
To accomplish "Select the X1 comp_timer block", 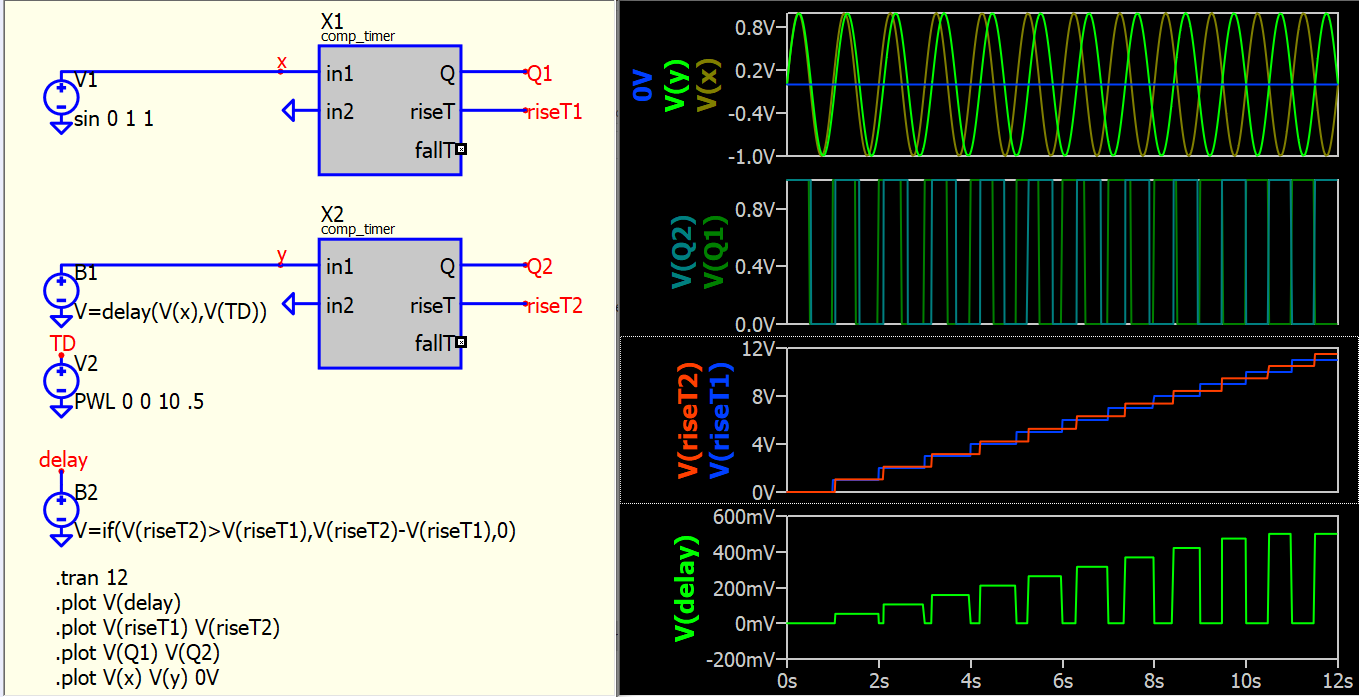I will [x=390, y=110].
